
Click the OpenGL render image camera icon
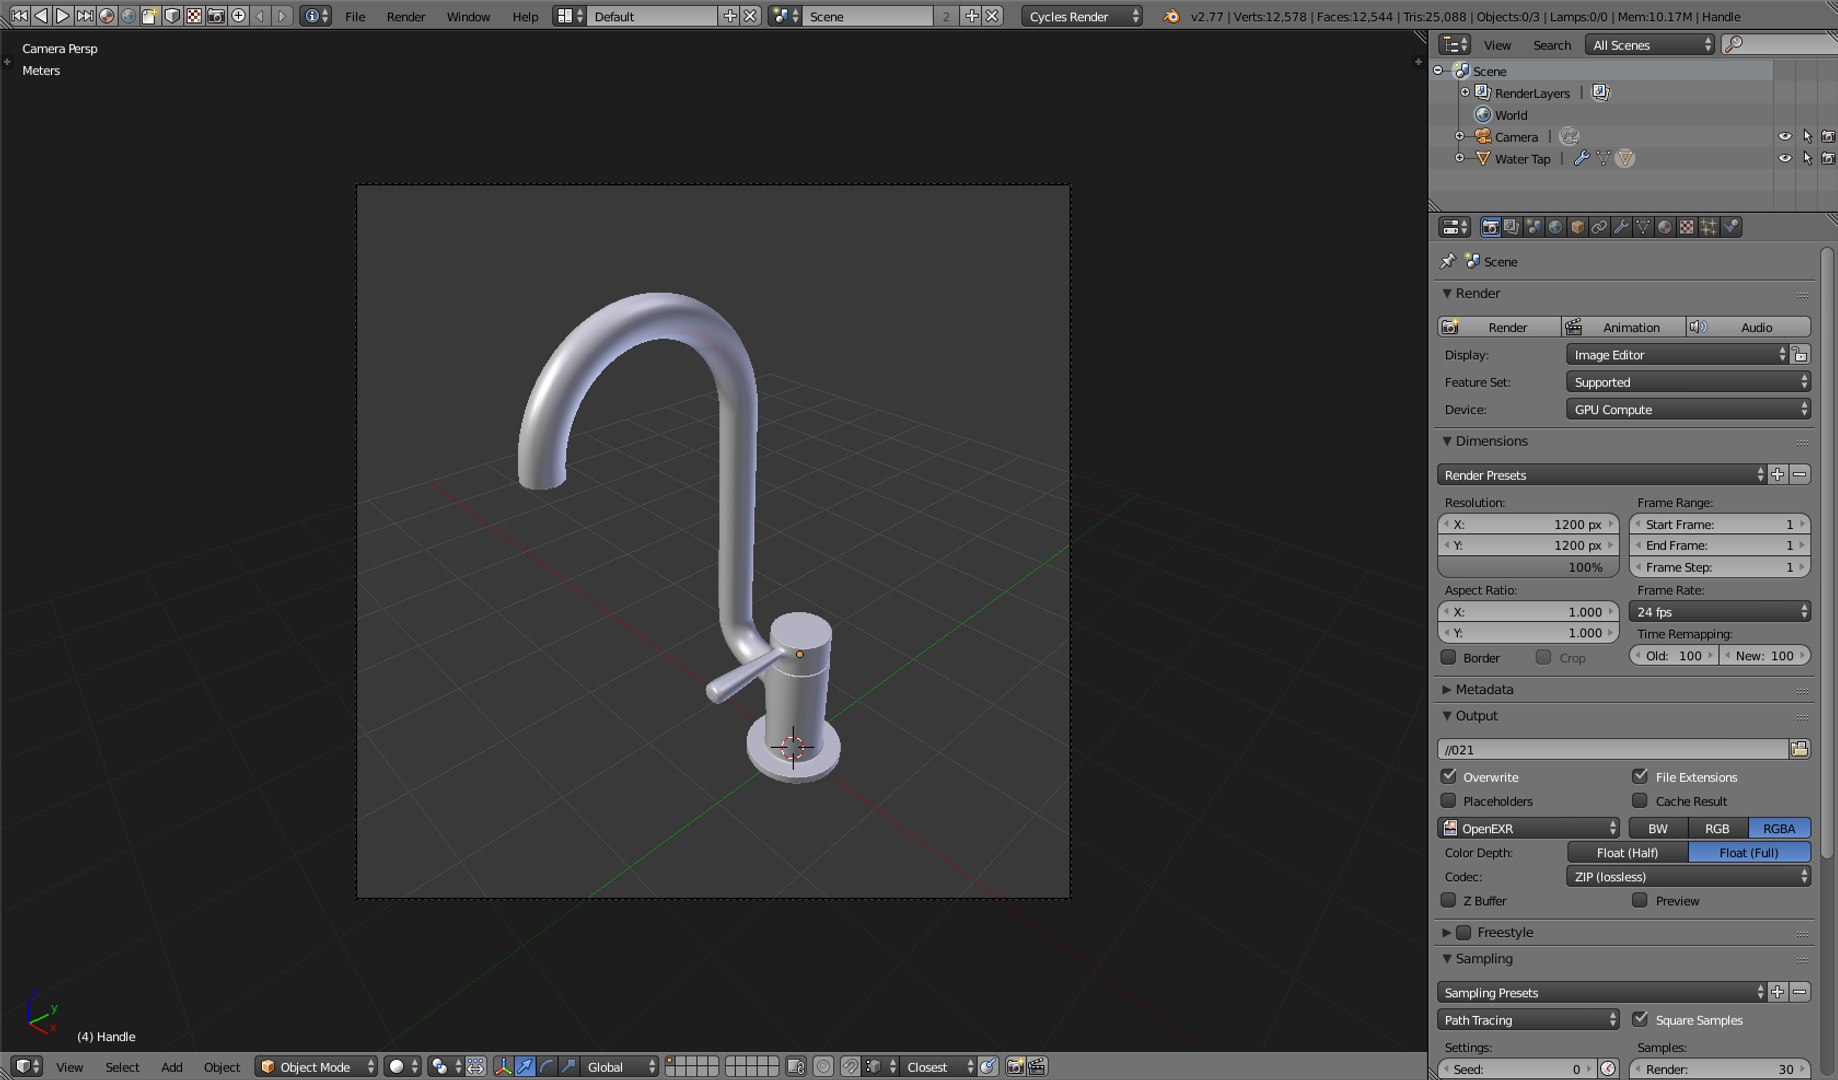coord(1015,1067)
